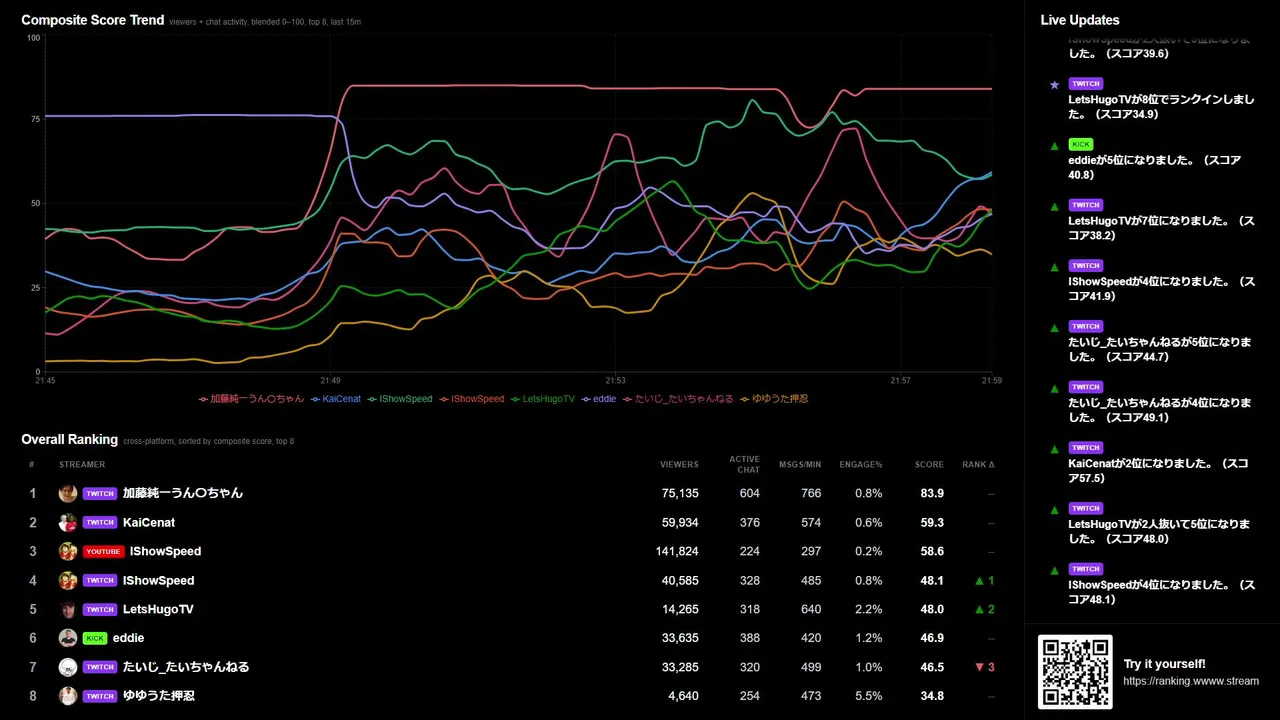Toggle the orange IShowSpeed legend entry

click(472, 399)
